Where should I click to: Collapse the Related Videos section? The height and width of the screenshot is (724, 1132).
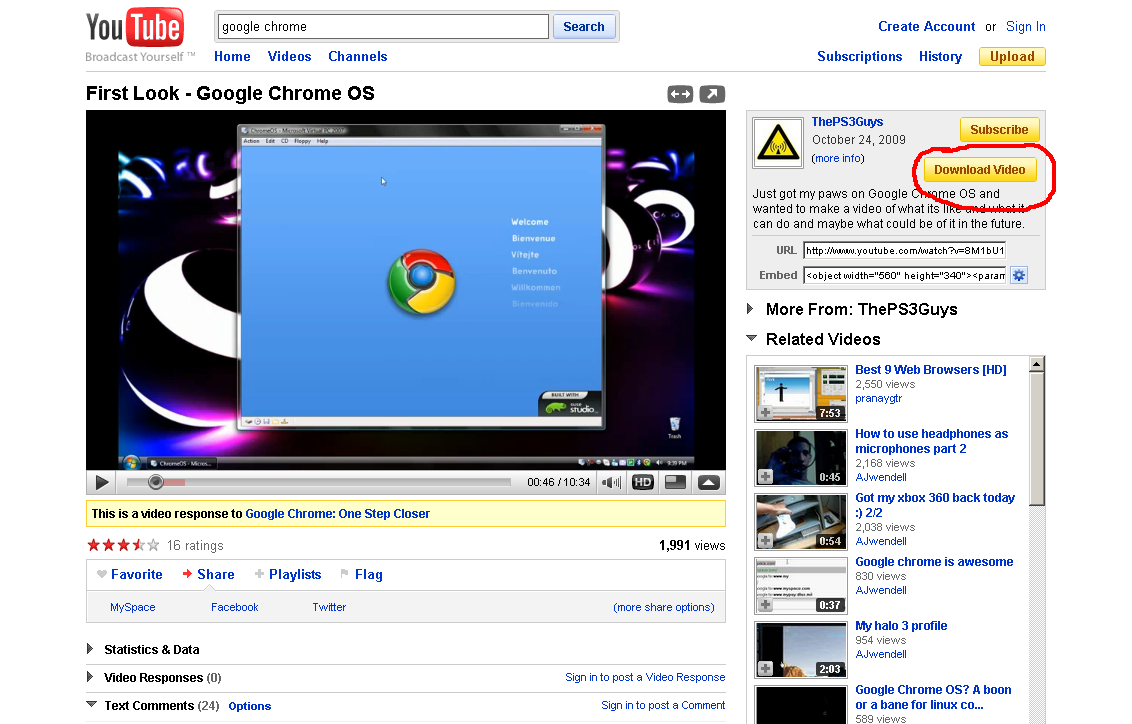tap(752, 338)
